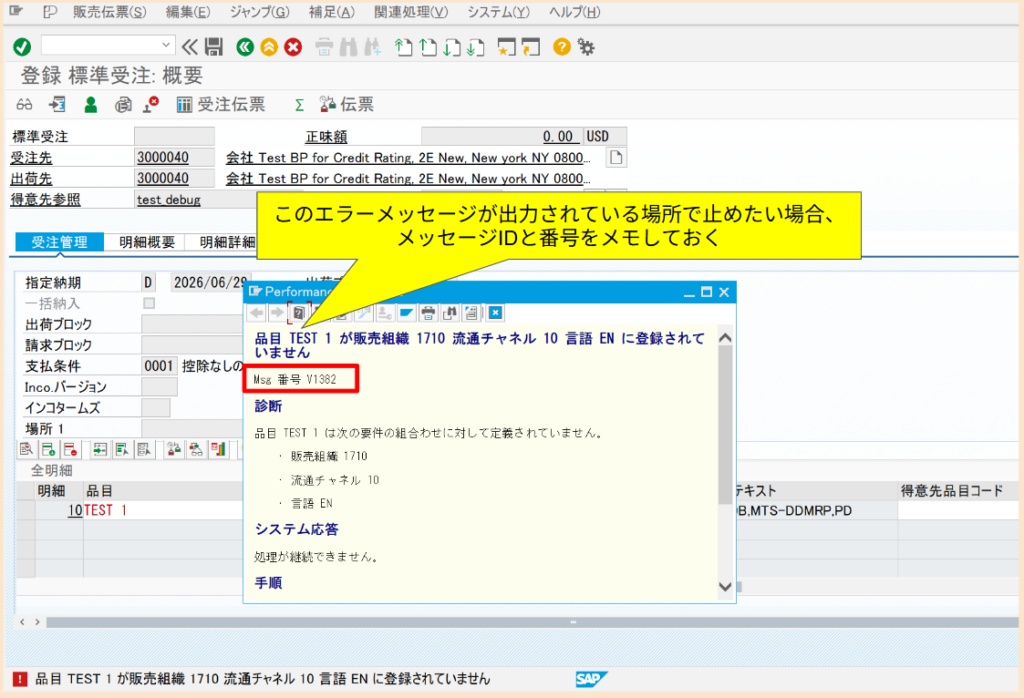Open the ジャンプ(G) menu
Image resolution: width=1024 pixels, height=698 pixels.
pyautogui.click(x=259, y=12)
